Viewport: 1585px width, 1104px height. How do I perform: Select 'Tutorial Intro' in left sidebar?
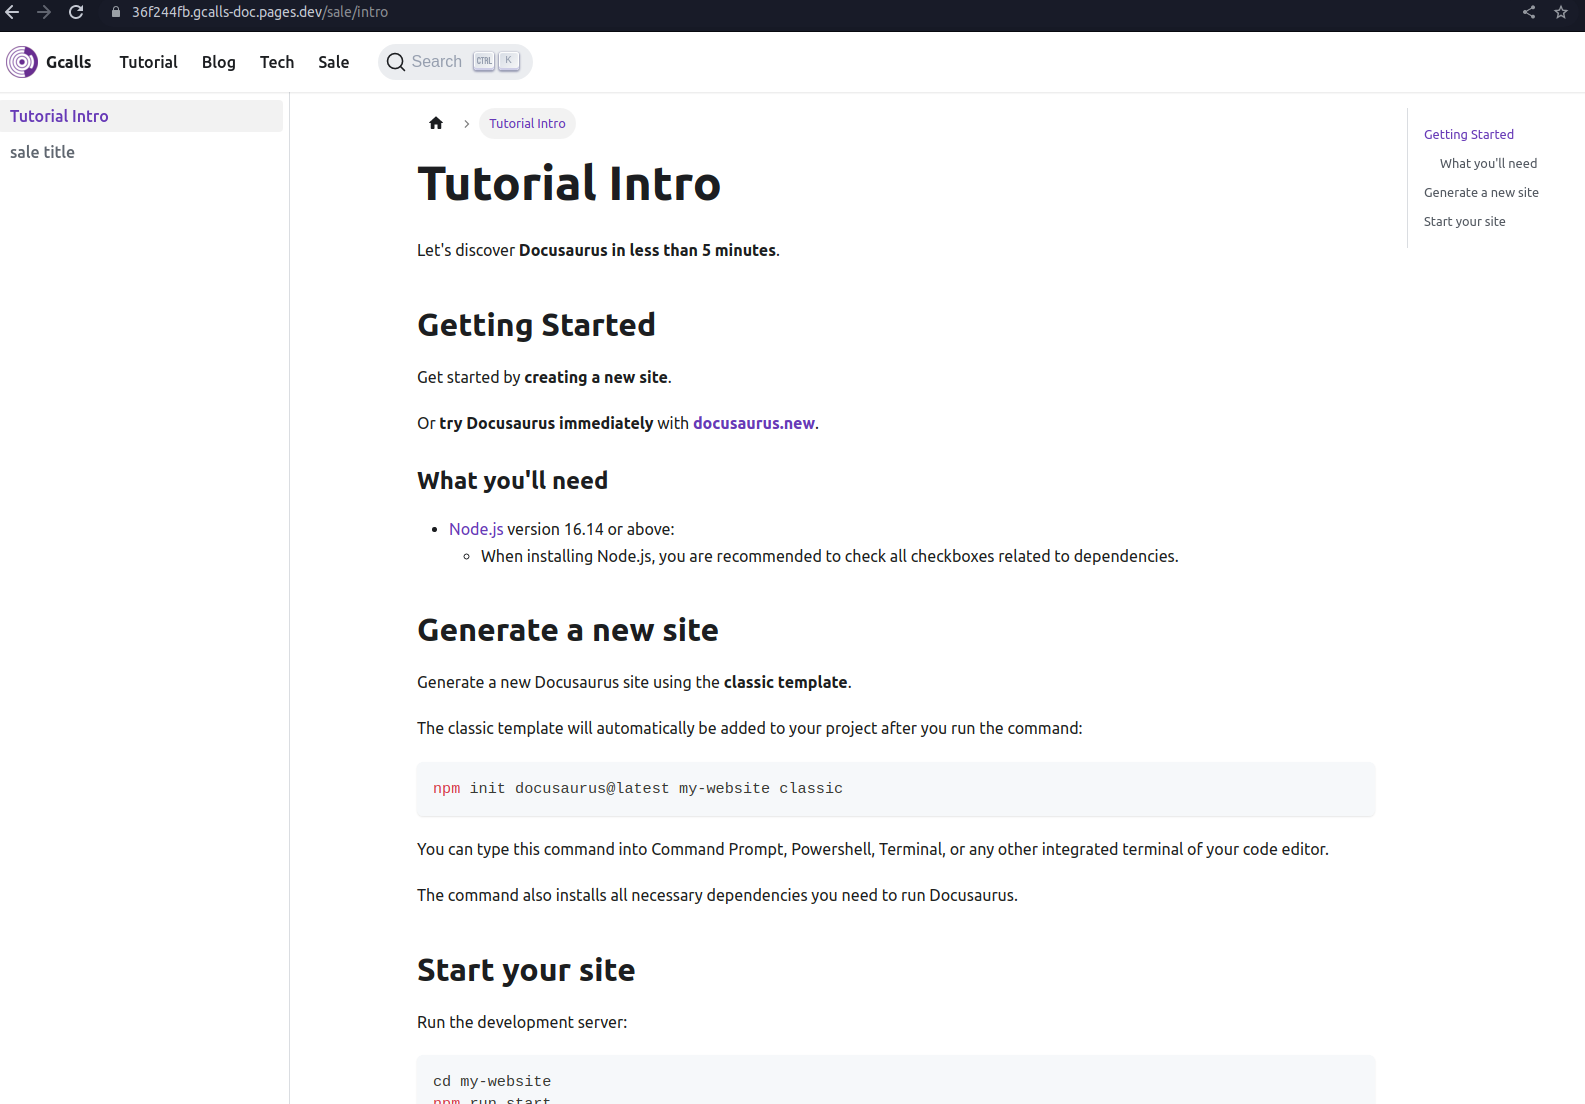59,116
